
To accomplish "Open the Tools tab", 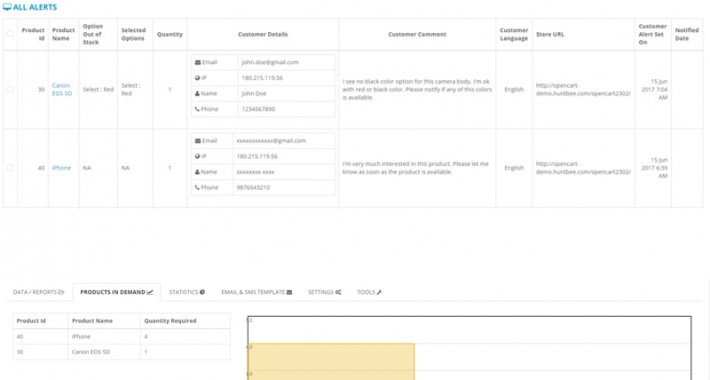I will pos(369,292).
